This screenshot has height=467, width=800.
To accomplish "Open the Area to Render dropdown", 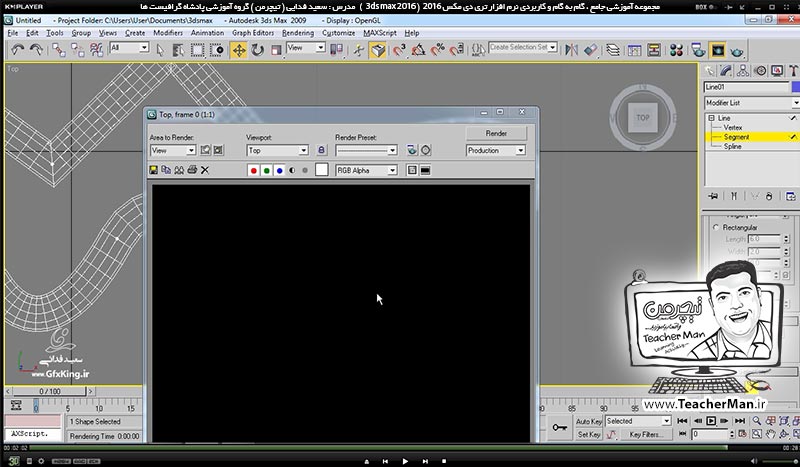I will point(173,151).
